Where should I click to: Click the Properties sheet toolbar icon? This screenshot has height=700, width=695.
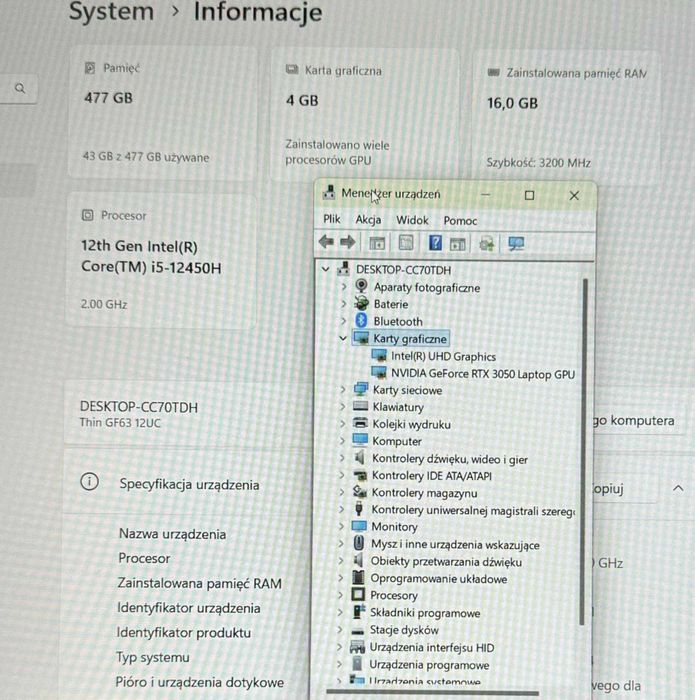click(406, 243)
